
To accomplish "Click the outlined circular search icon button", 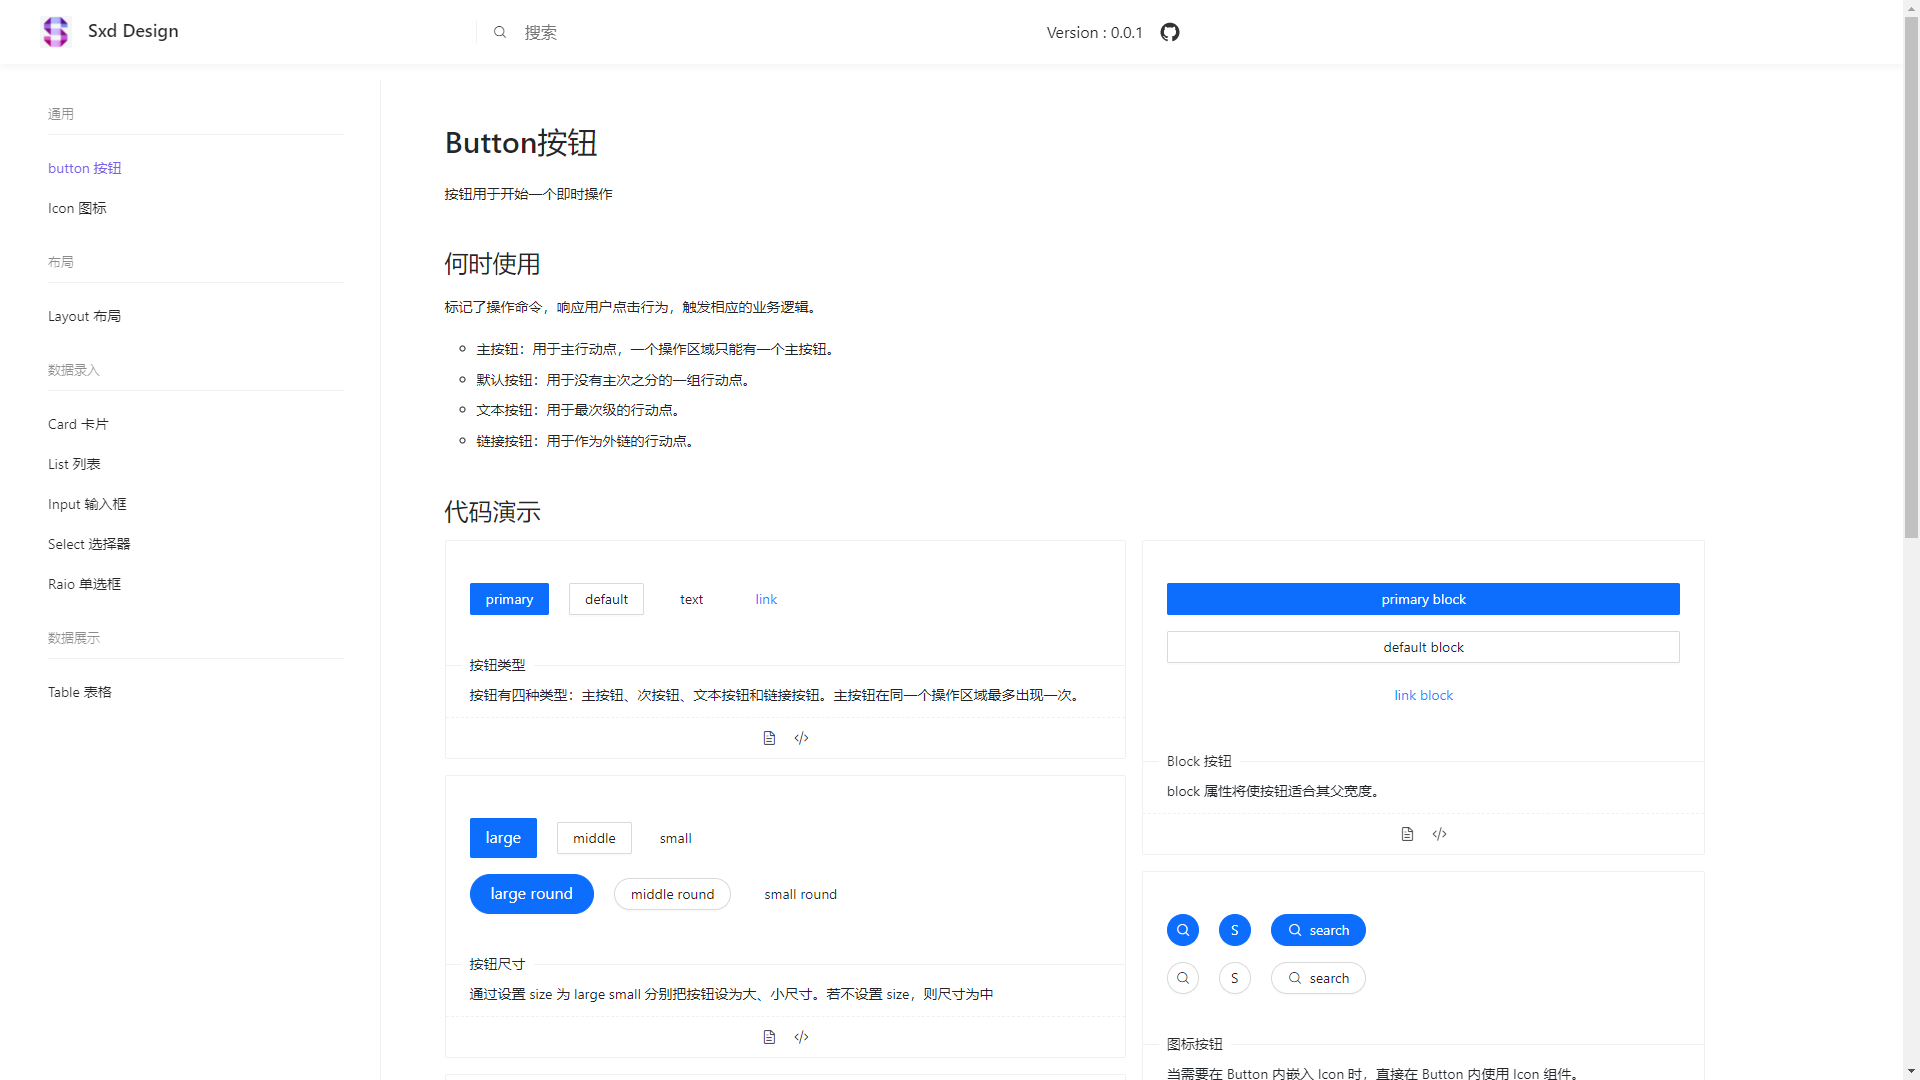I will coord(1183,978).
